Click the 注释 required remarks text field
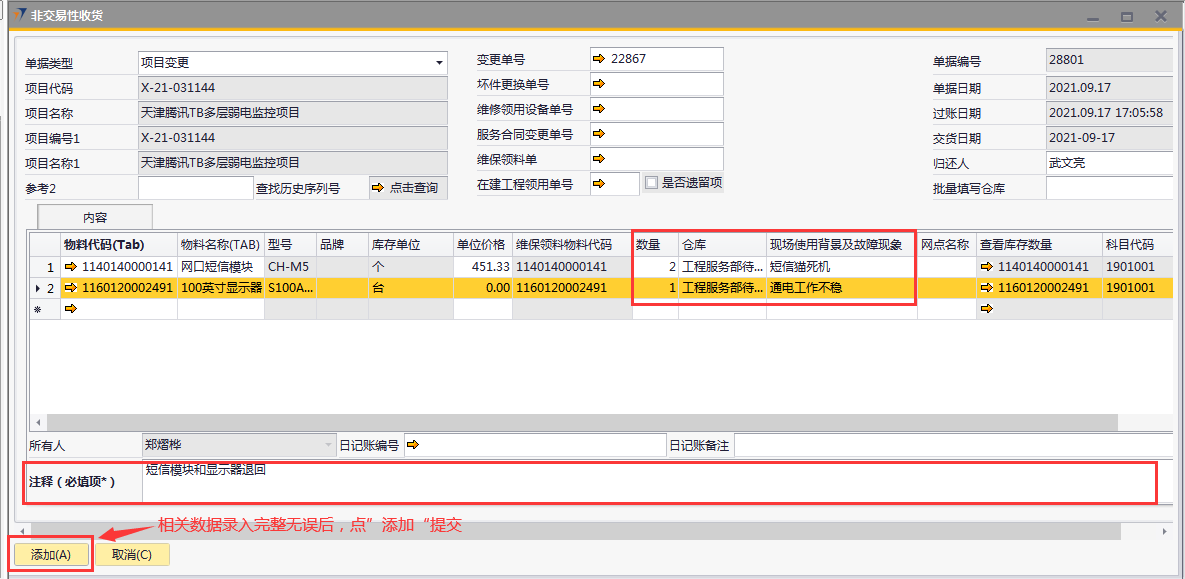The width and height of the screenshot is (1185, 579). pyautogui.click(x=648, y=483)
